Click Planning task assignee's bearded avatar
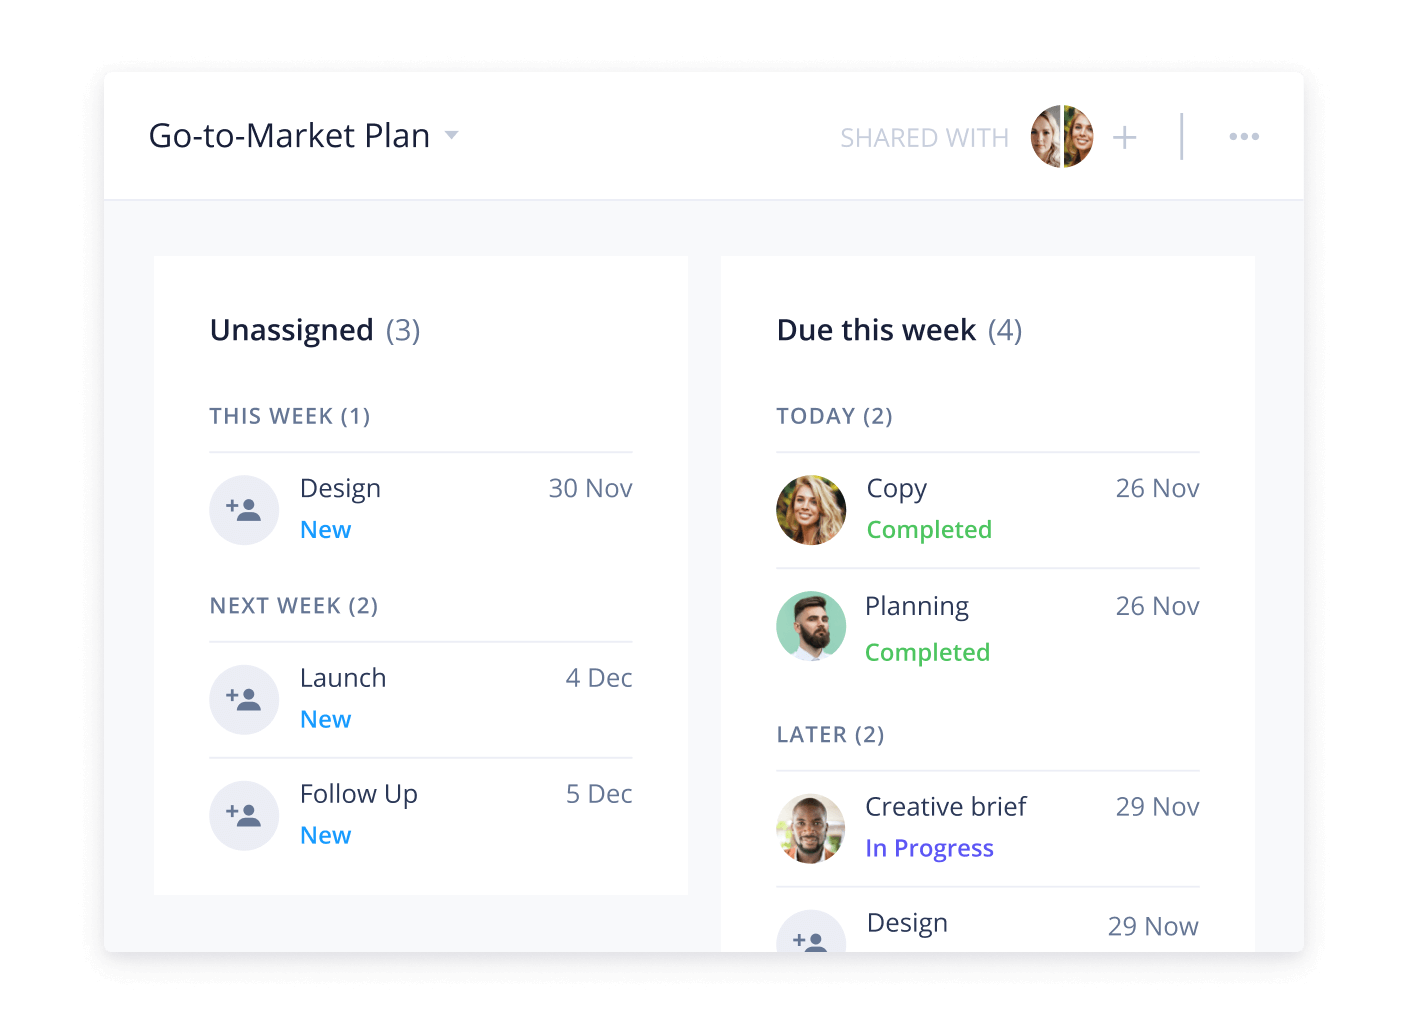 coord(811,626)
